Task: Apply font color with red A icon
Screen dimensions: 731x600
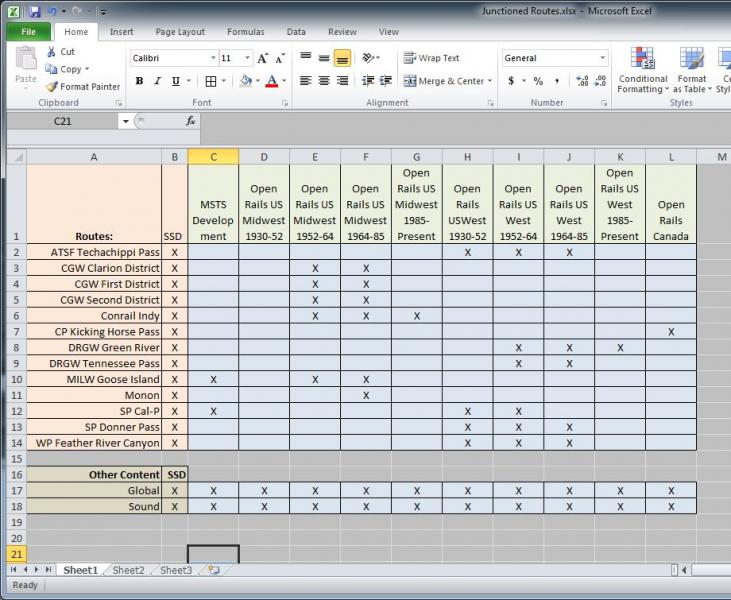Action: [x=271, y=81]
